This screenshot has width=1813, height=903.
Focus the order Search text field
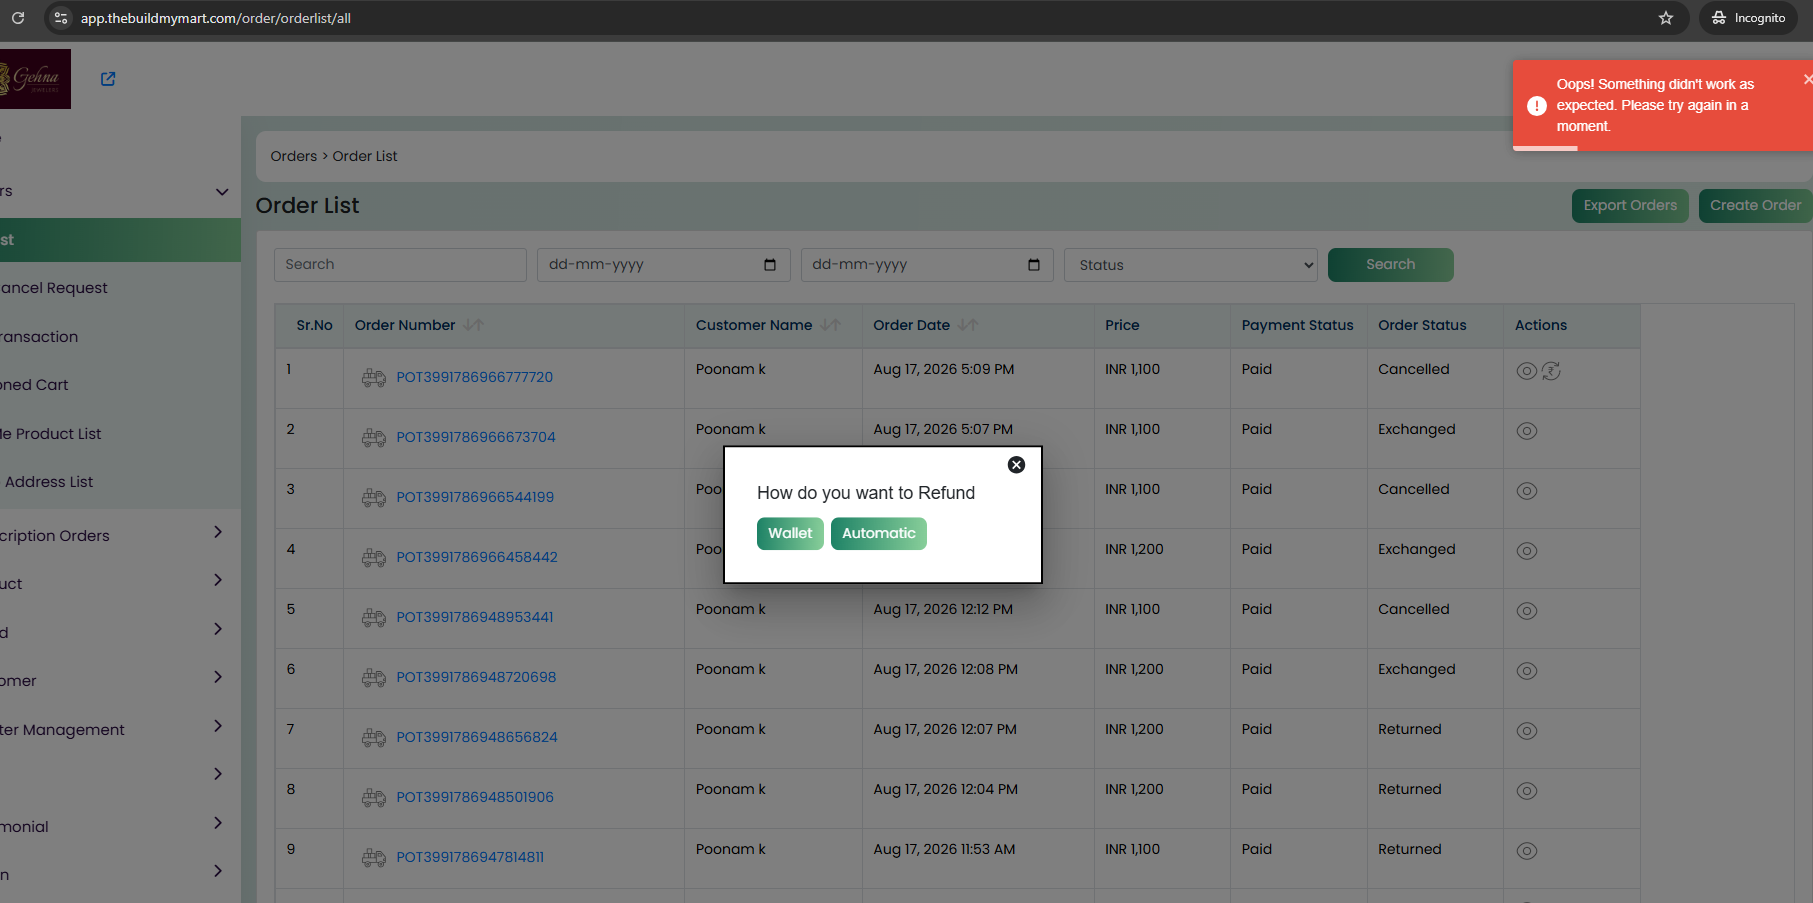[x=400, y=265]
